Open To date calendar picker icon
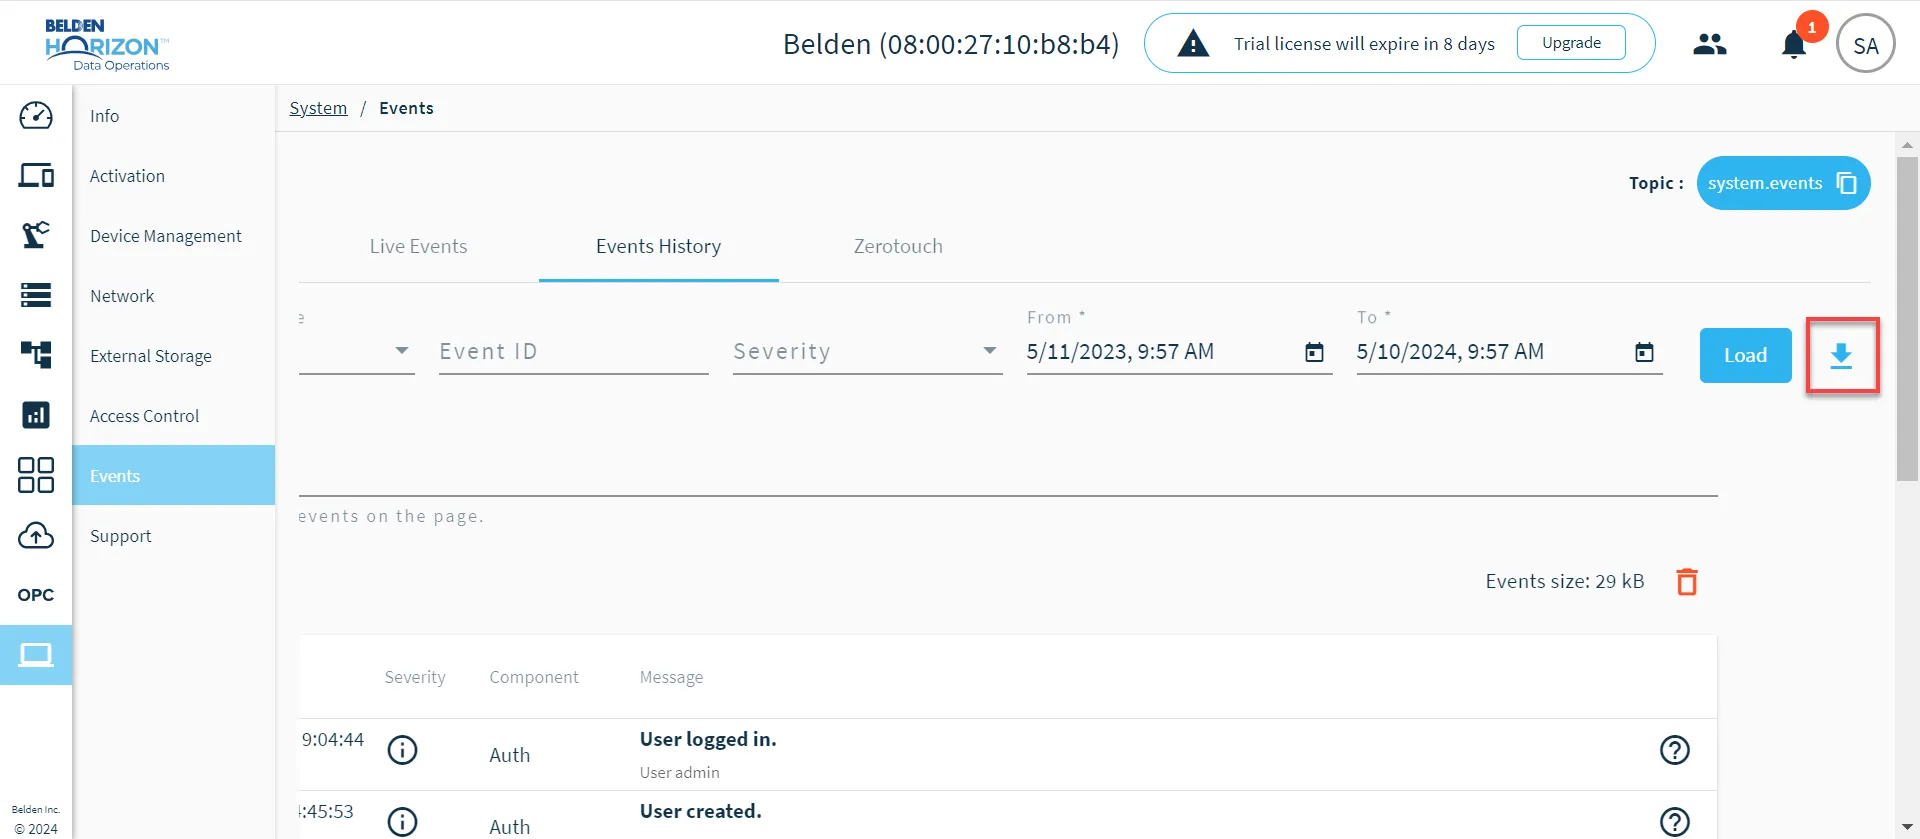This screenshot has height=839, width=1920. point(1644,352)
